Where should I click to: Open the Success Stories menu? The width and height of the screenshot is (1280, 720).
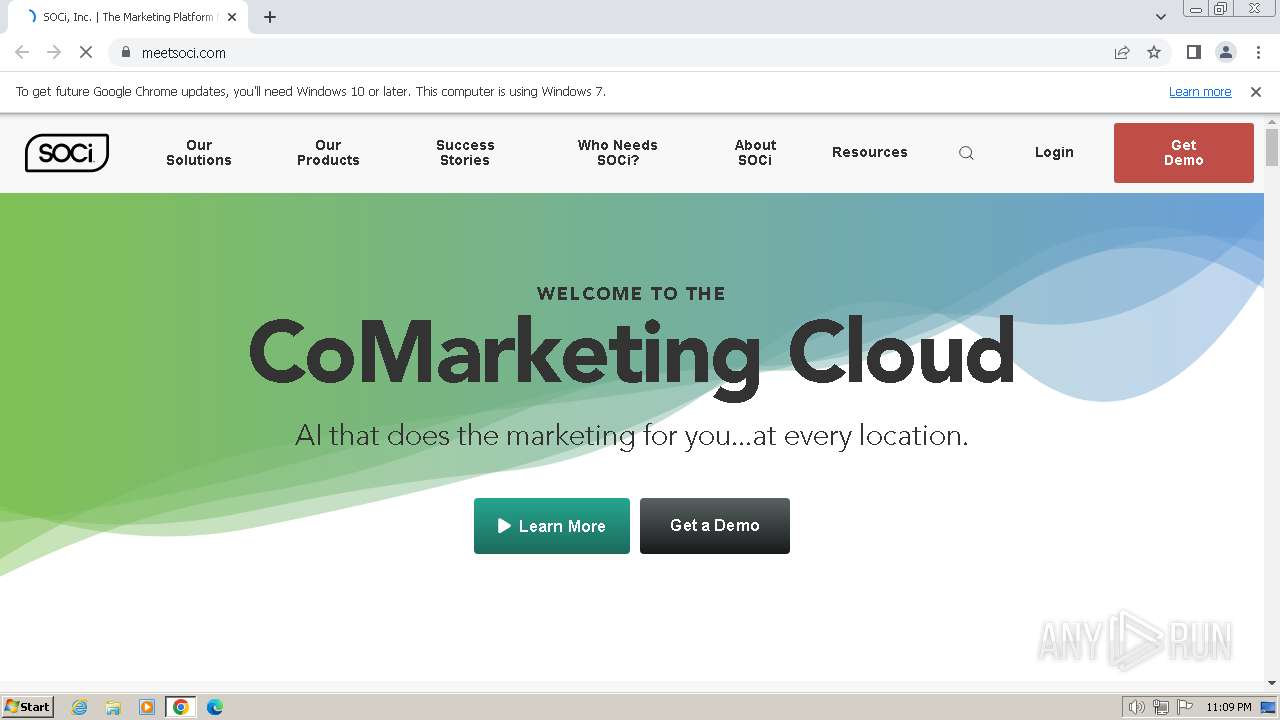point(465,153)
